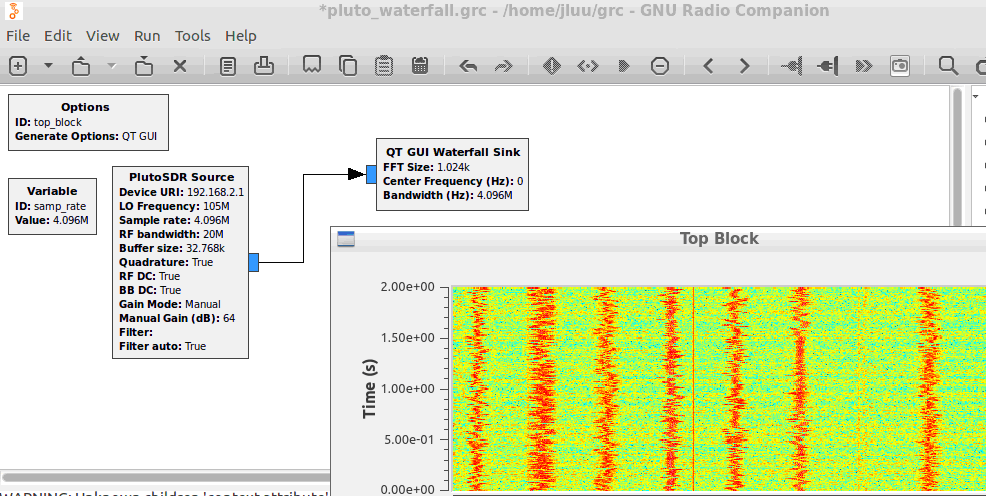This screenshot has width=986, height=496.
Task: Click the 'Manual Gain (dB): 64' parameter text
Action: coord(177,318)
